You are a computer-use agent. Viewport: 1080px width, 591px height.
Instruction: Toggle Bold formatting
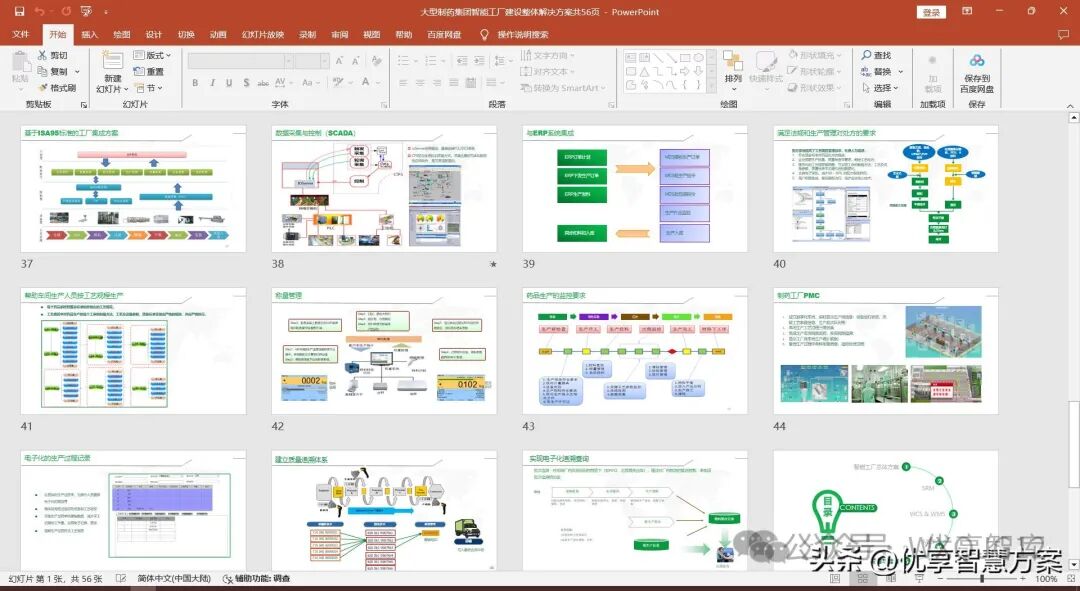coord(195,83)
